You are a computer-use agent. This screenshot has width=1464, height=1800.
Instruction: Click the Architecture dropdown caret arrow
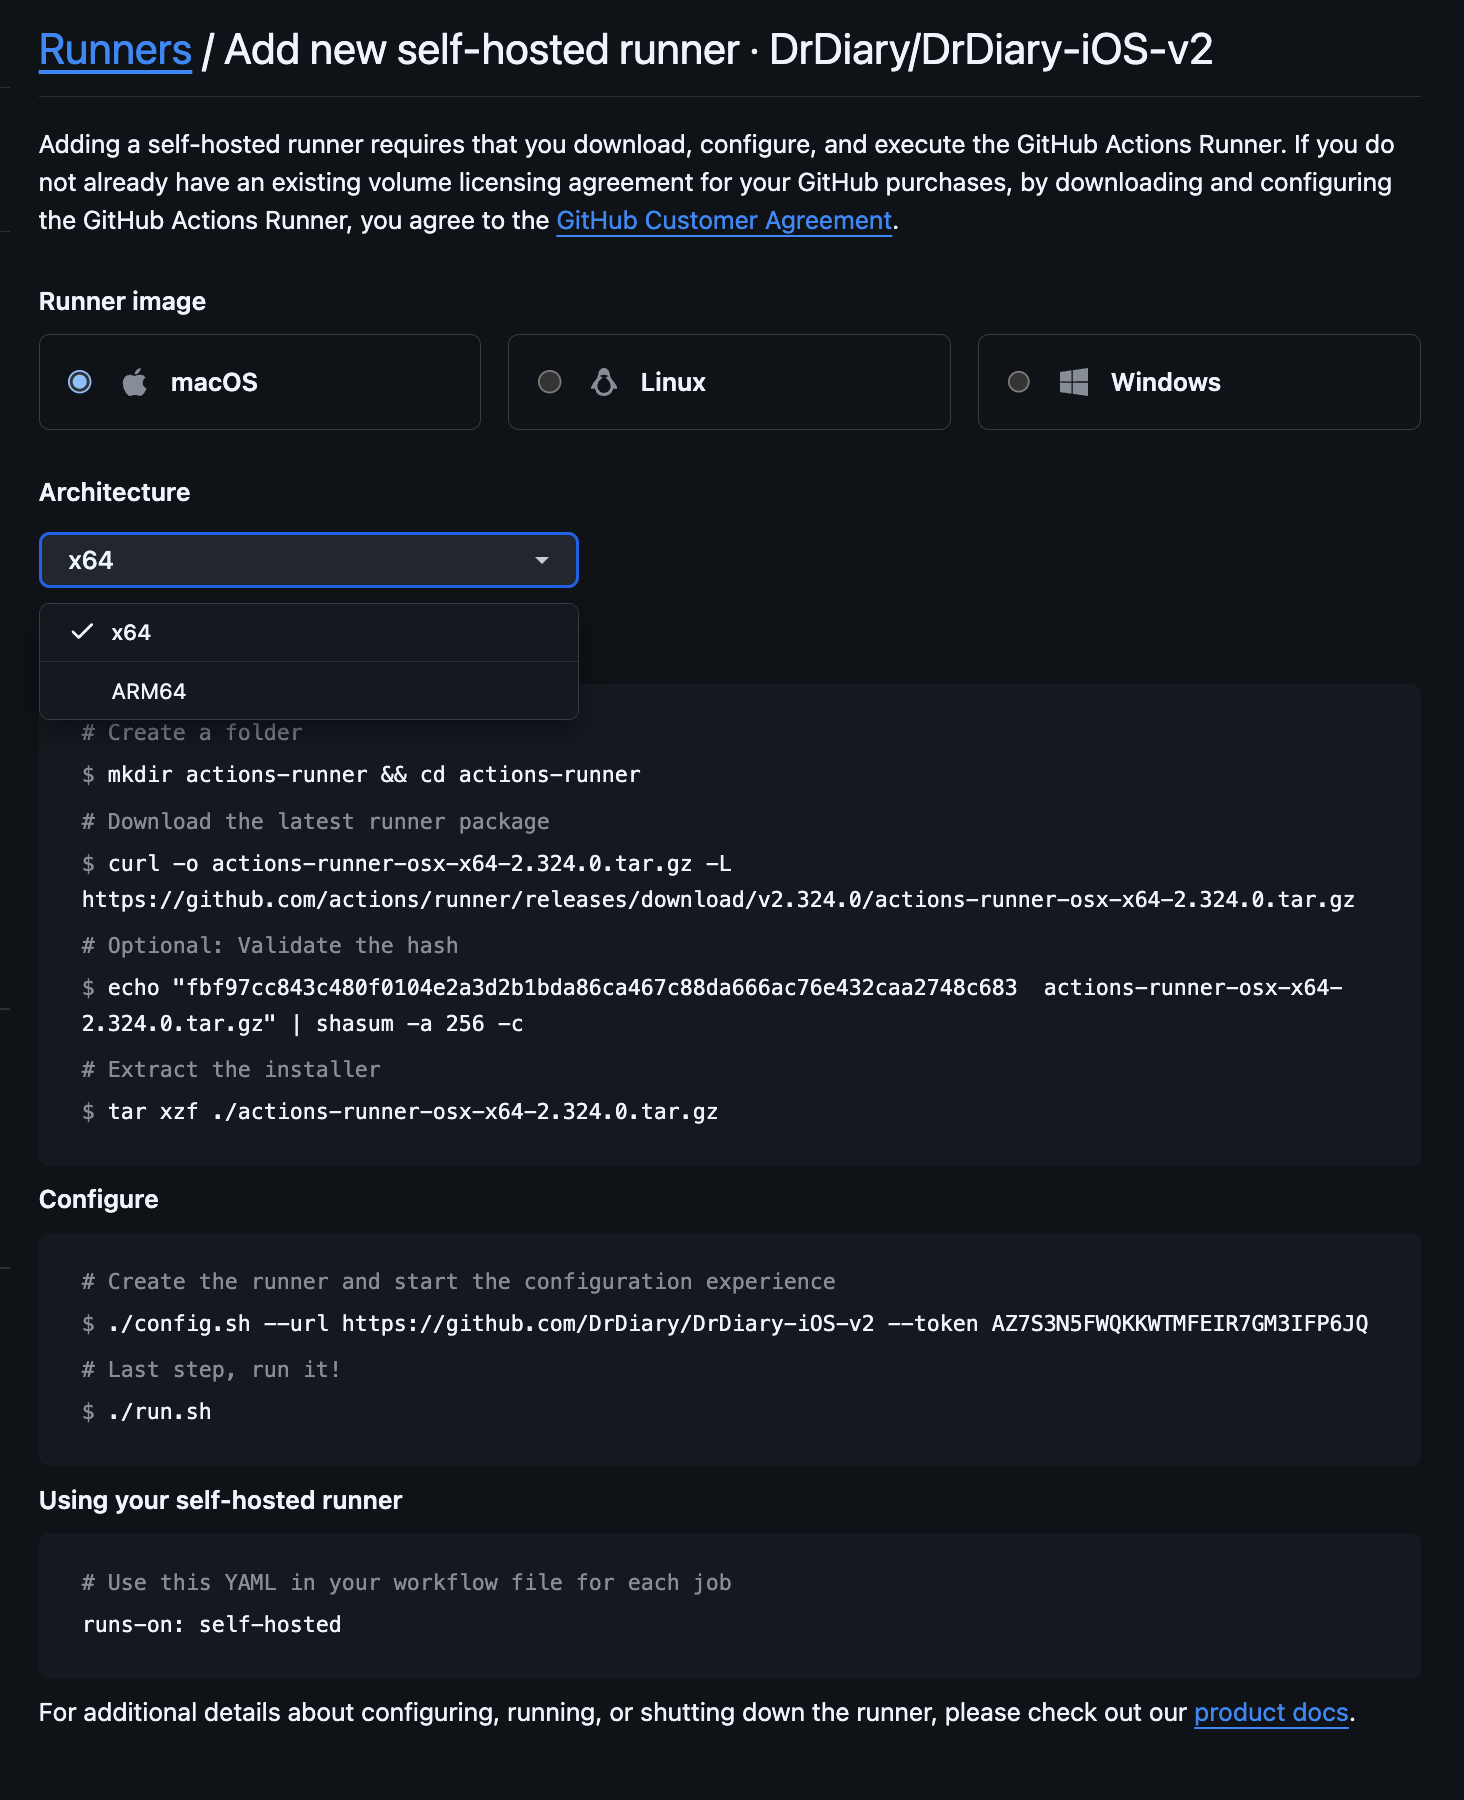[542, 560]
